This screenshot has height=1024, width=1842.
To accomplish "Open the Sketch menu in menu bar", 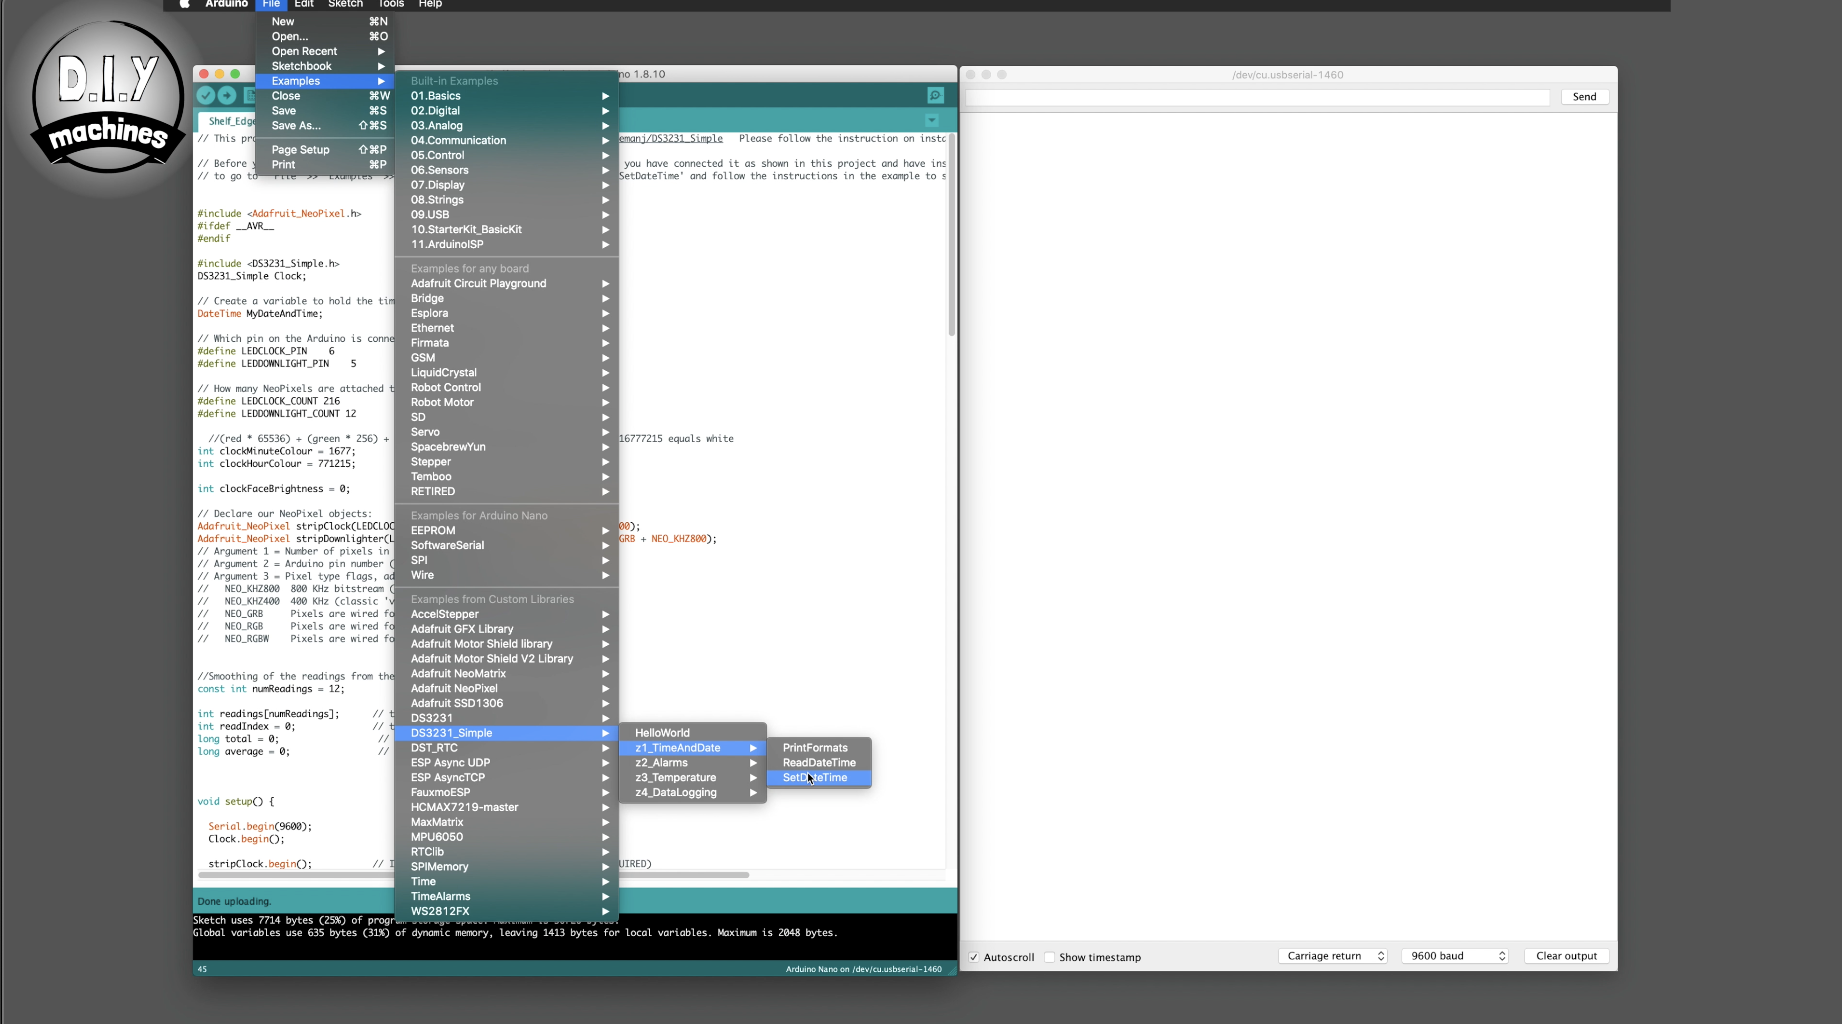I will 345,4.
